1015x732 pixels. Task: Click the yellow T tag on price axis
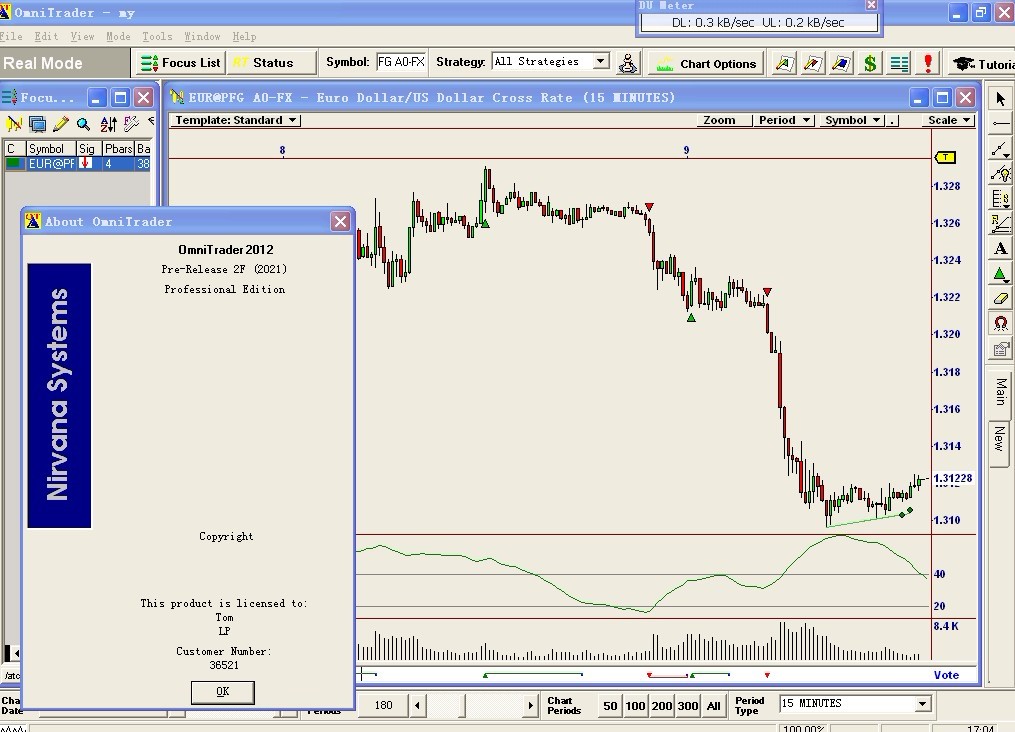(x=945, y=157)
